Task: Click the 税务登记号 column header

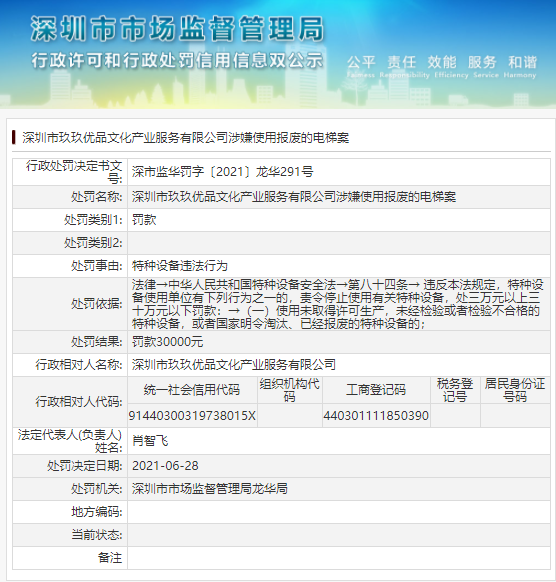Action: [455, 390]
